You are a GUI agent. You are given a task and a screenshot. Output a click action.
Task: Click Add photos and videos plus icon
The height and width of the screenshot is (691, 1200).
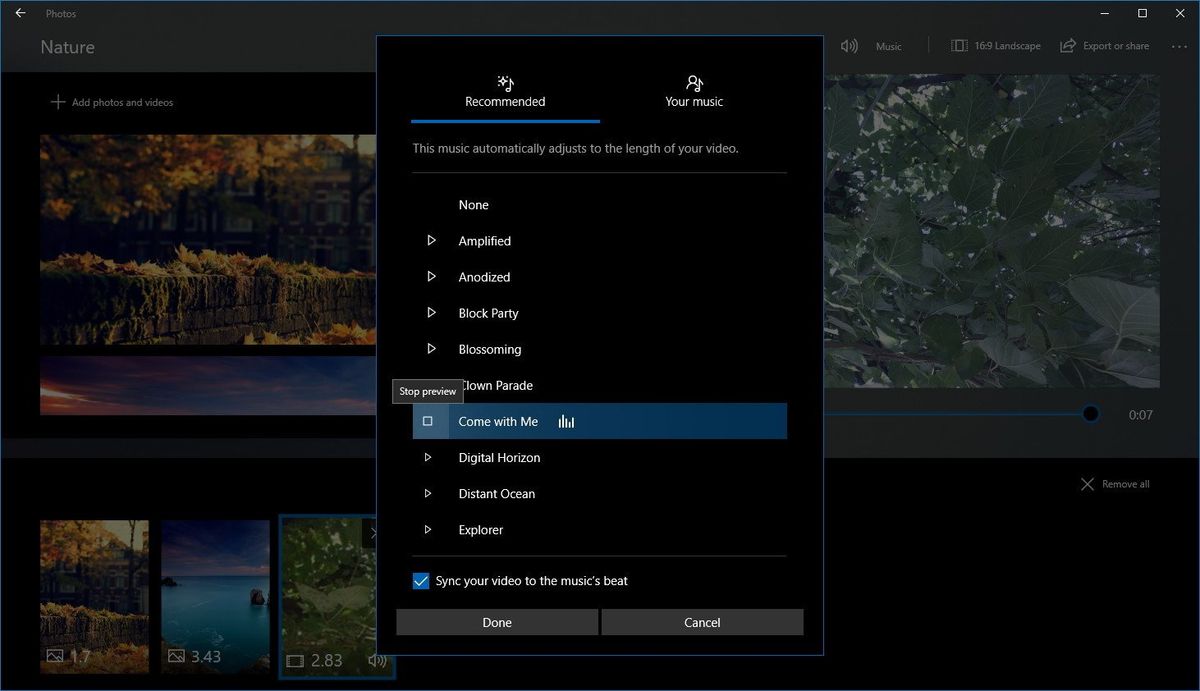[58, 101]
